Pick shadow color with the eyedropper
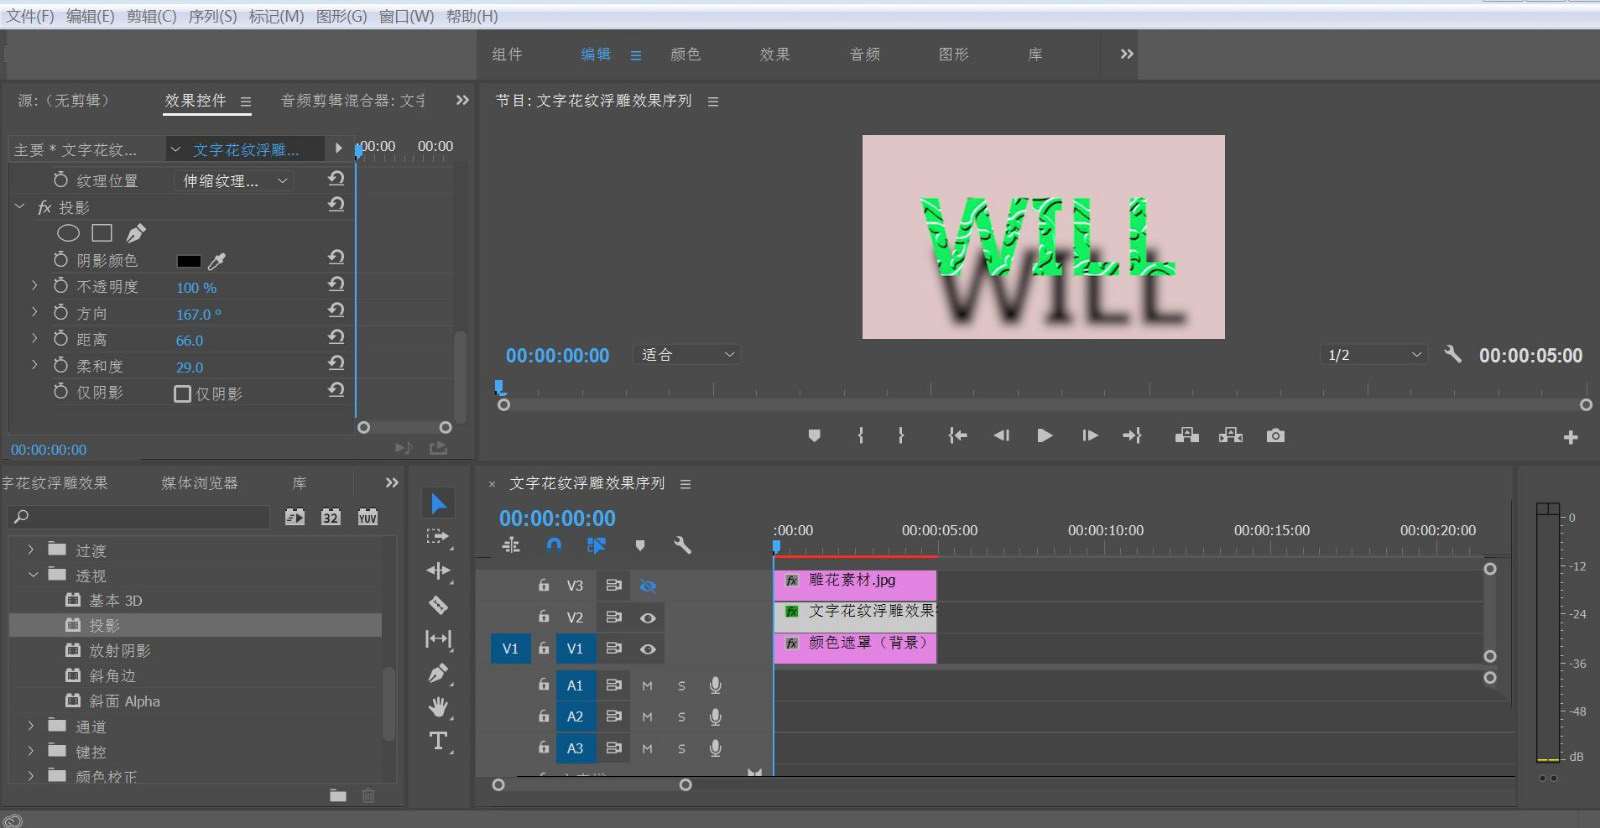The image size is (1600, 828). pyautogui.click(x=217, y=261)
